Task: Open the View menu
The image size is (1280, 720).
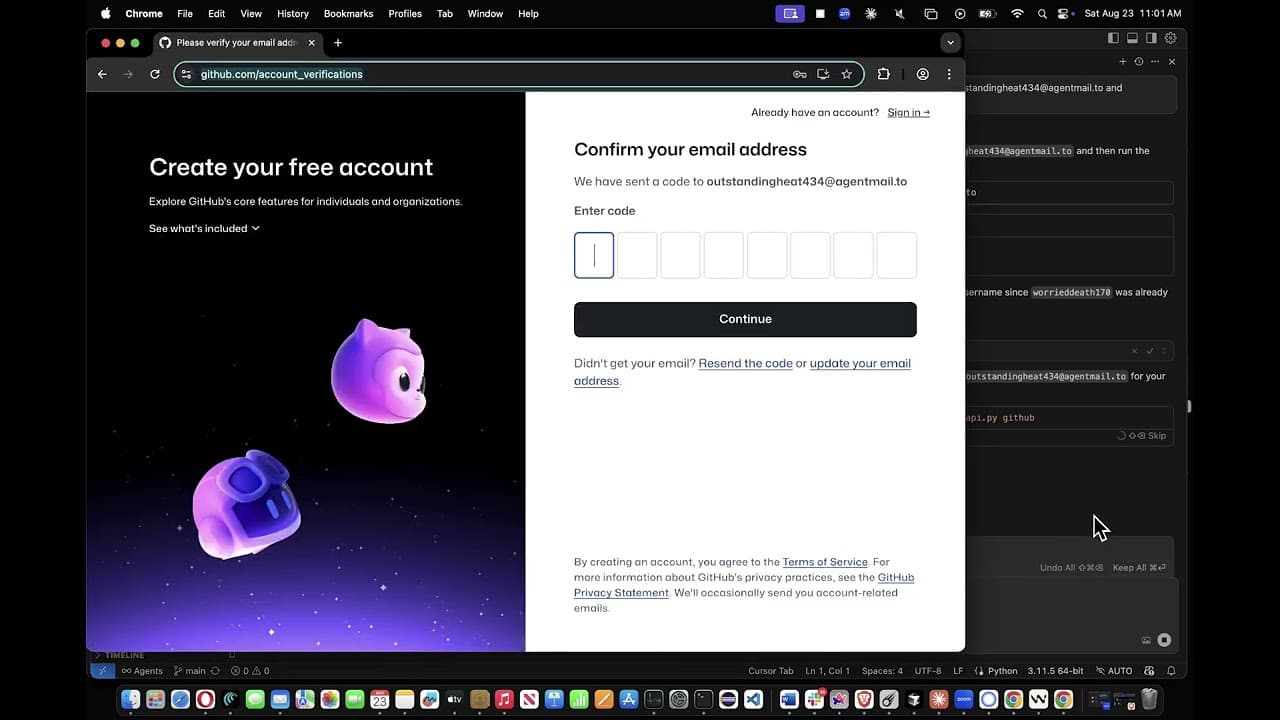Action: click(x=251, y=14)
